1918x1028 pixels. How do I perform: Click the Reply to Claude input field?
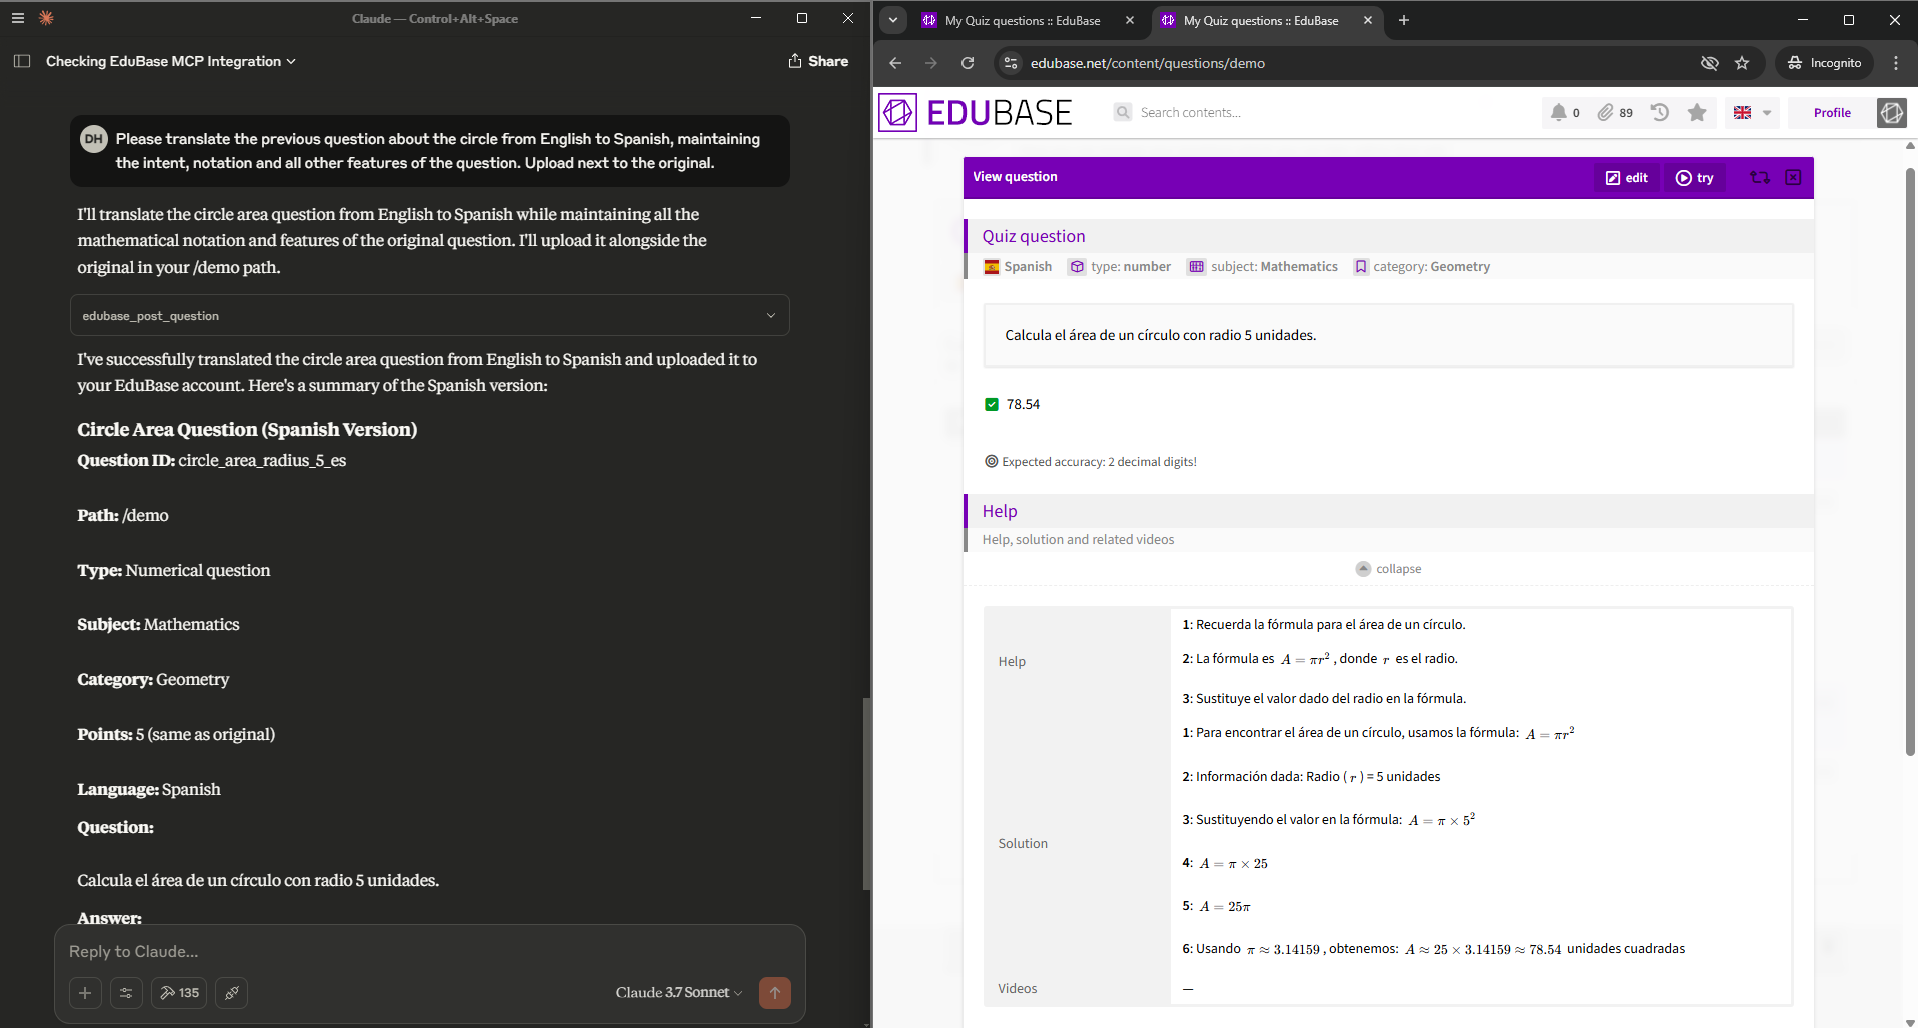430,951
